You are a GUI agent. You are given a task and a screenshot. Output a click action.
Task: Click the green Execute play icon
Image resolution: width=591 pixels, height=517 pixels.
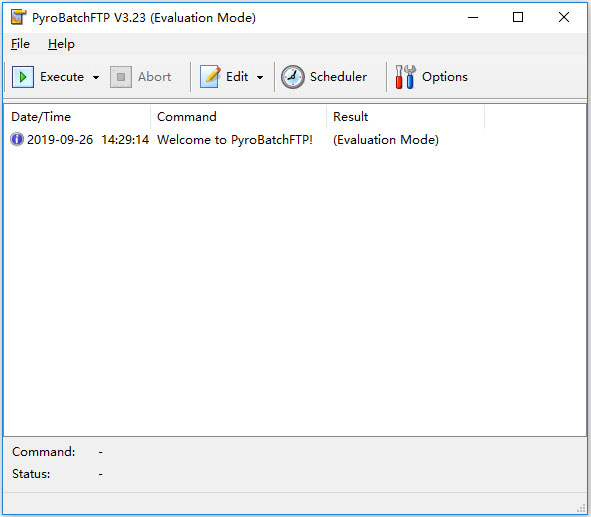(x=23, y=77)
